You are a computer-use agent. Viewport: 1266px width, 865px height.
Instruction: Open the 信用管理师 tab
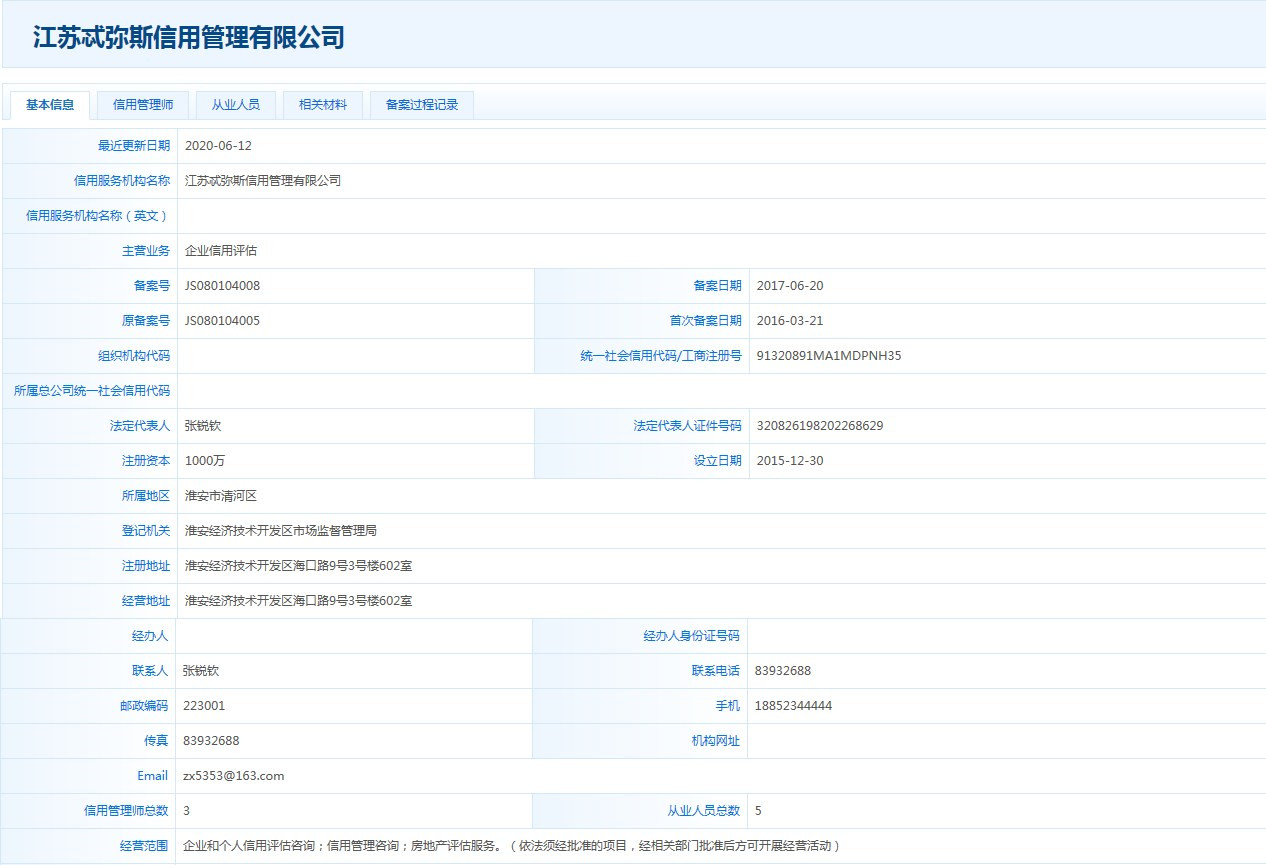click(x=143, y=105)
